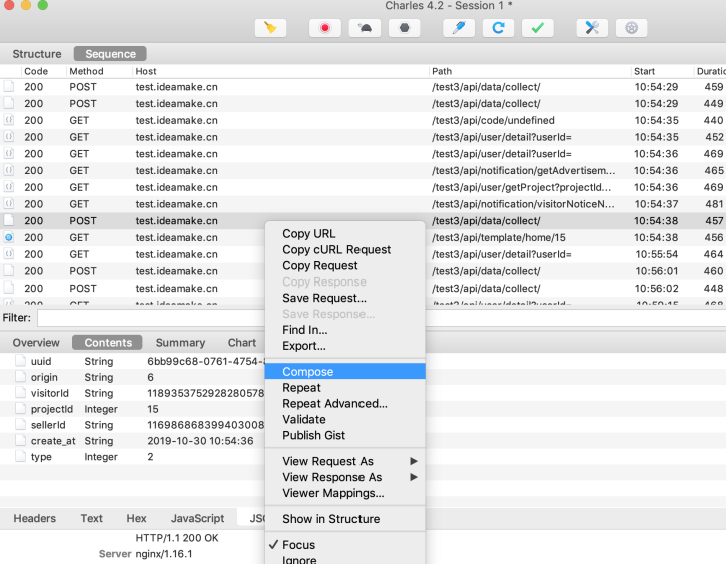This screenshot has width=728, height=564.
Task: Select the create_at value 2019-10-30 10:54:36
Action: pos(200,441)
